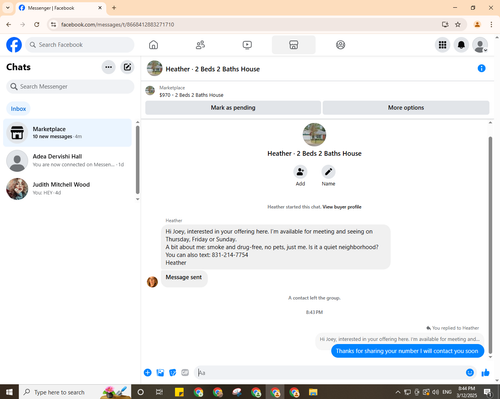Click Windows taskbar search box
The height and width of the screenshot is (399, 500).
[75, 392]
